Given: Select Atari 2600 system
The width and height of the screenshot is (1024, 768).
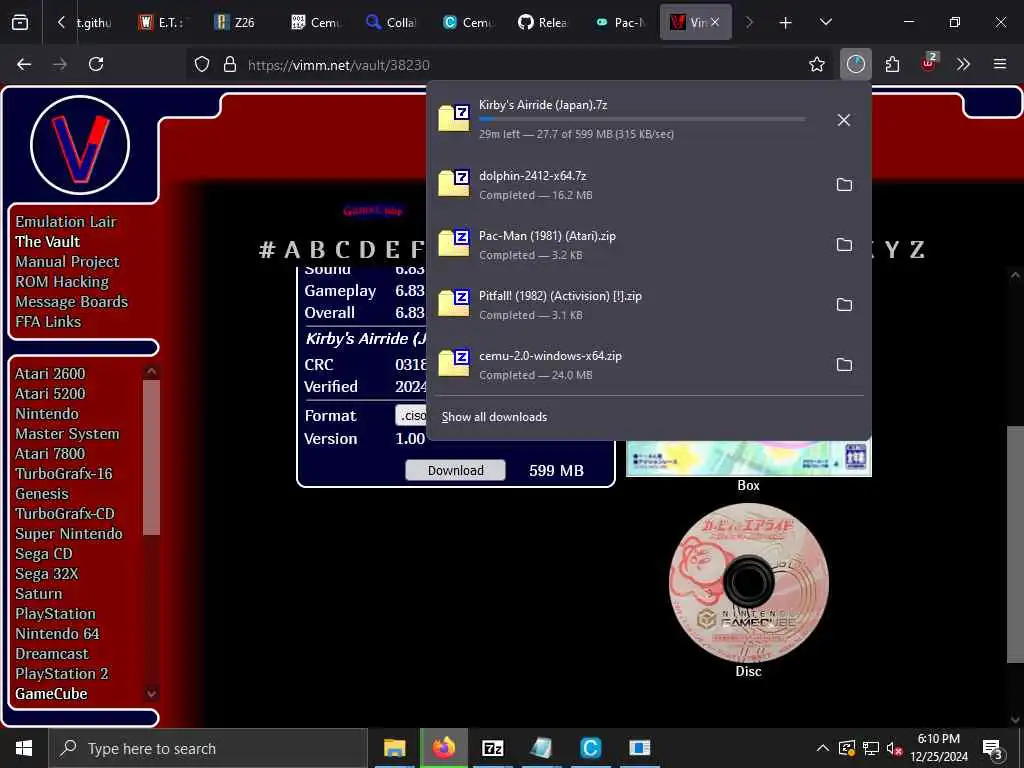Looking at the screenshot, I should pyautogui.click(x=50, y=374).
